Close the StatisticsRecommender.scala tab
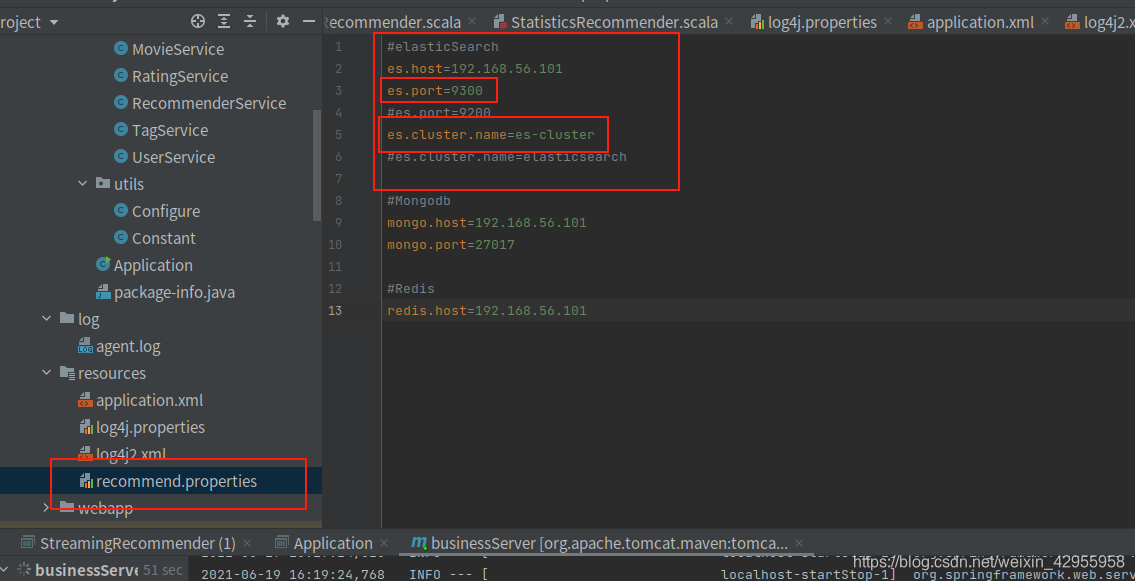This screenshot has height=581, width=1135. (x=729, y=22)
